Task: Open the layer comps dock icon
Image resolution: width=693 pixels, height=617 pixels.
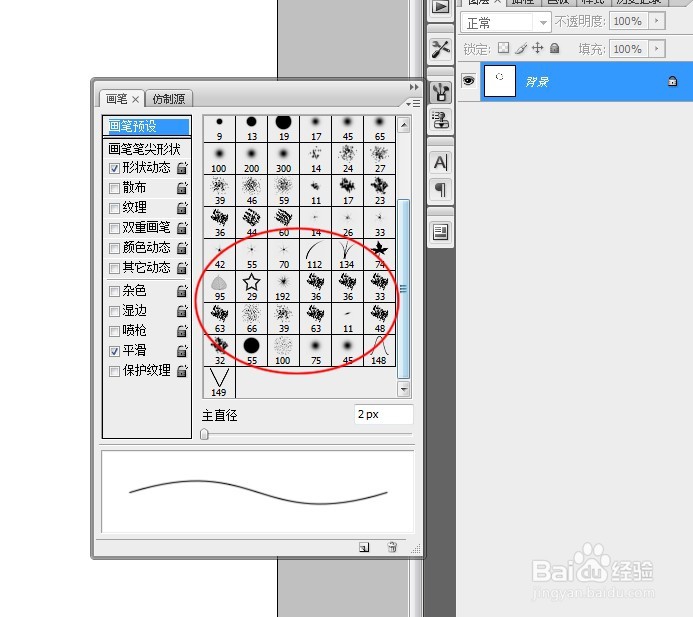Action: 441,232
